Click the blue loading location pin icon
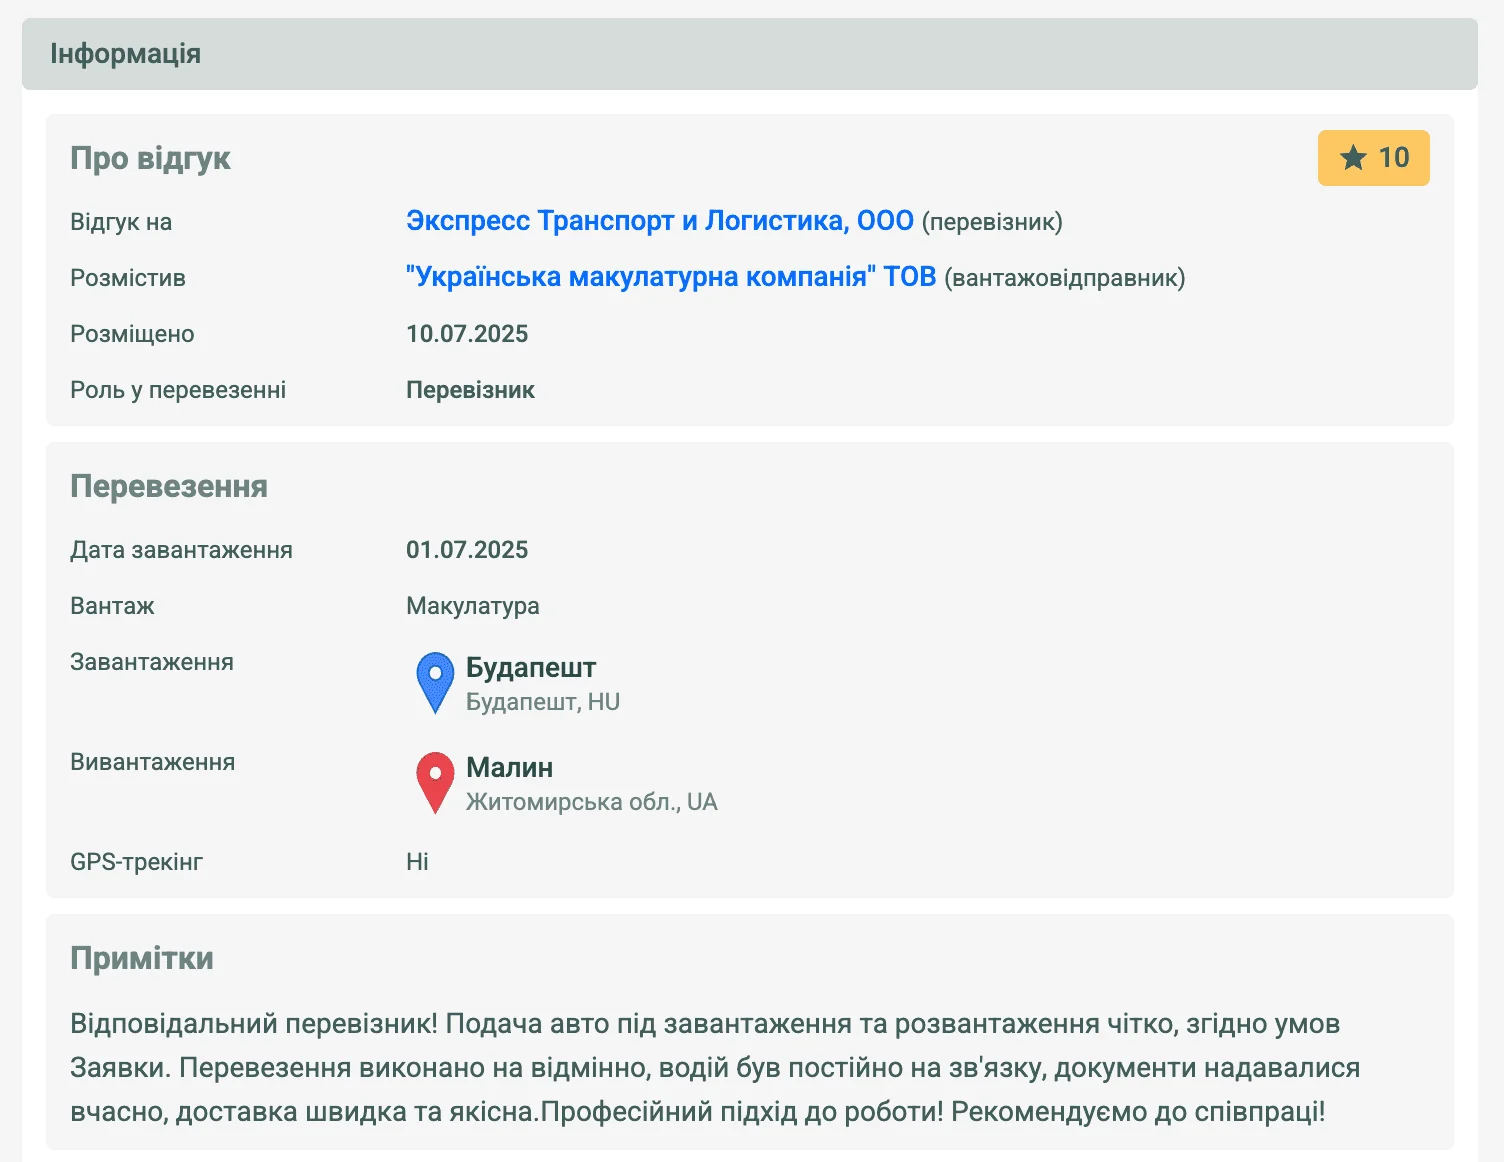 tap(435, 681)
